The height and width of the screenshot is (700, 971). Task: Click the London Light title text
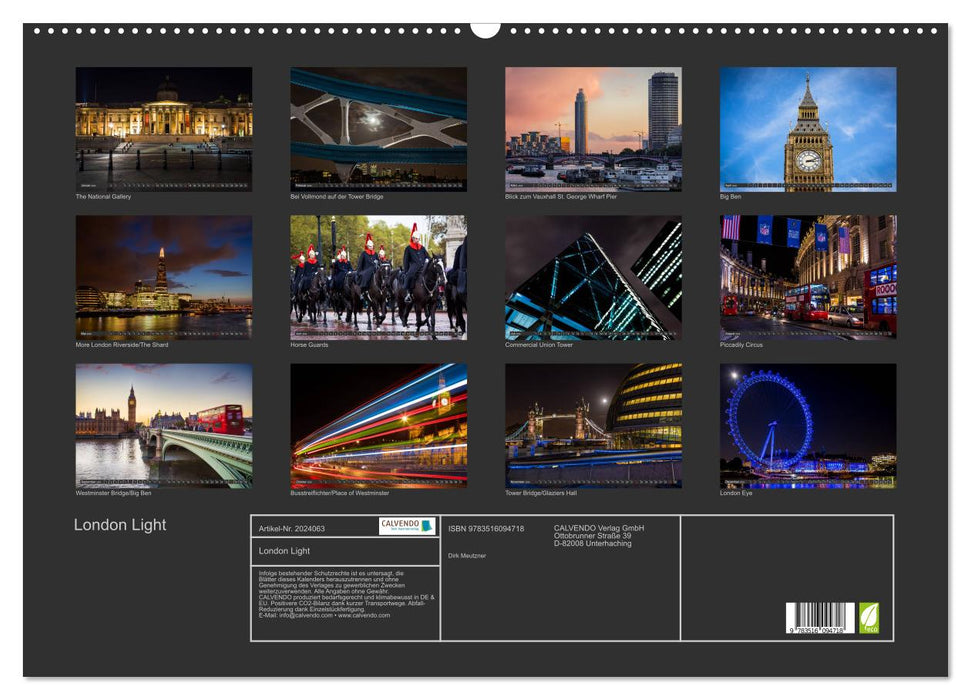coord(119,524)
